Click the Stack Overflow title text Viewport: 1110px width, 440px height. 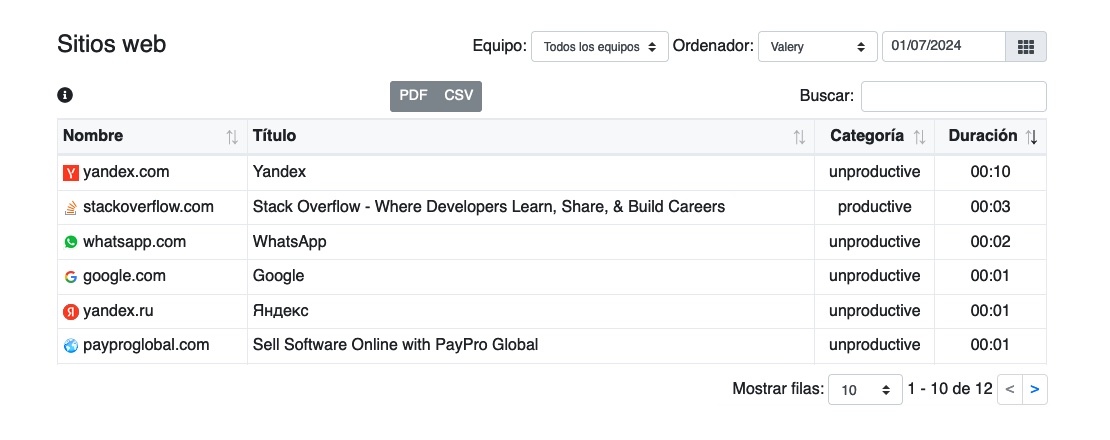tap(488, 207)
